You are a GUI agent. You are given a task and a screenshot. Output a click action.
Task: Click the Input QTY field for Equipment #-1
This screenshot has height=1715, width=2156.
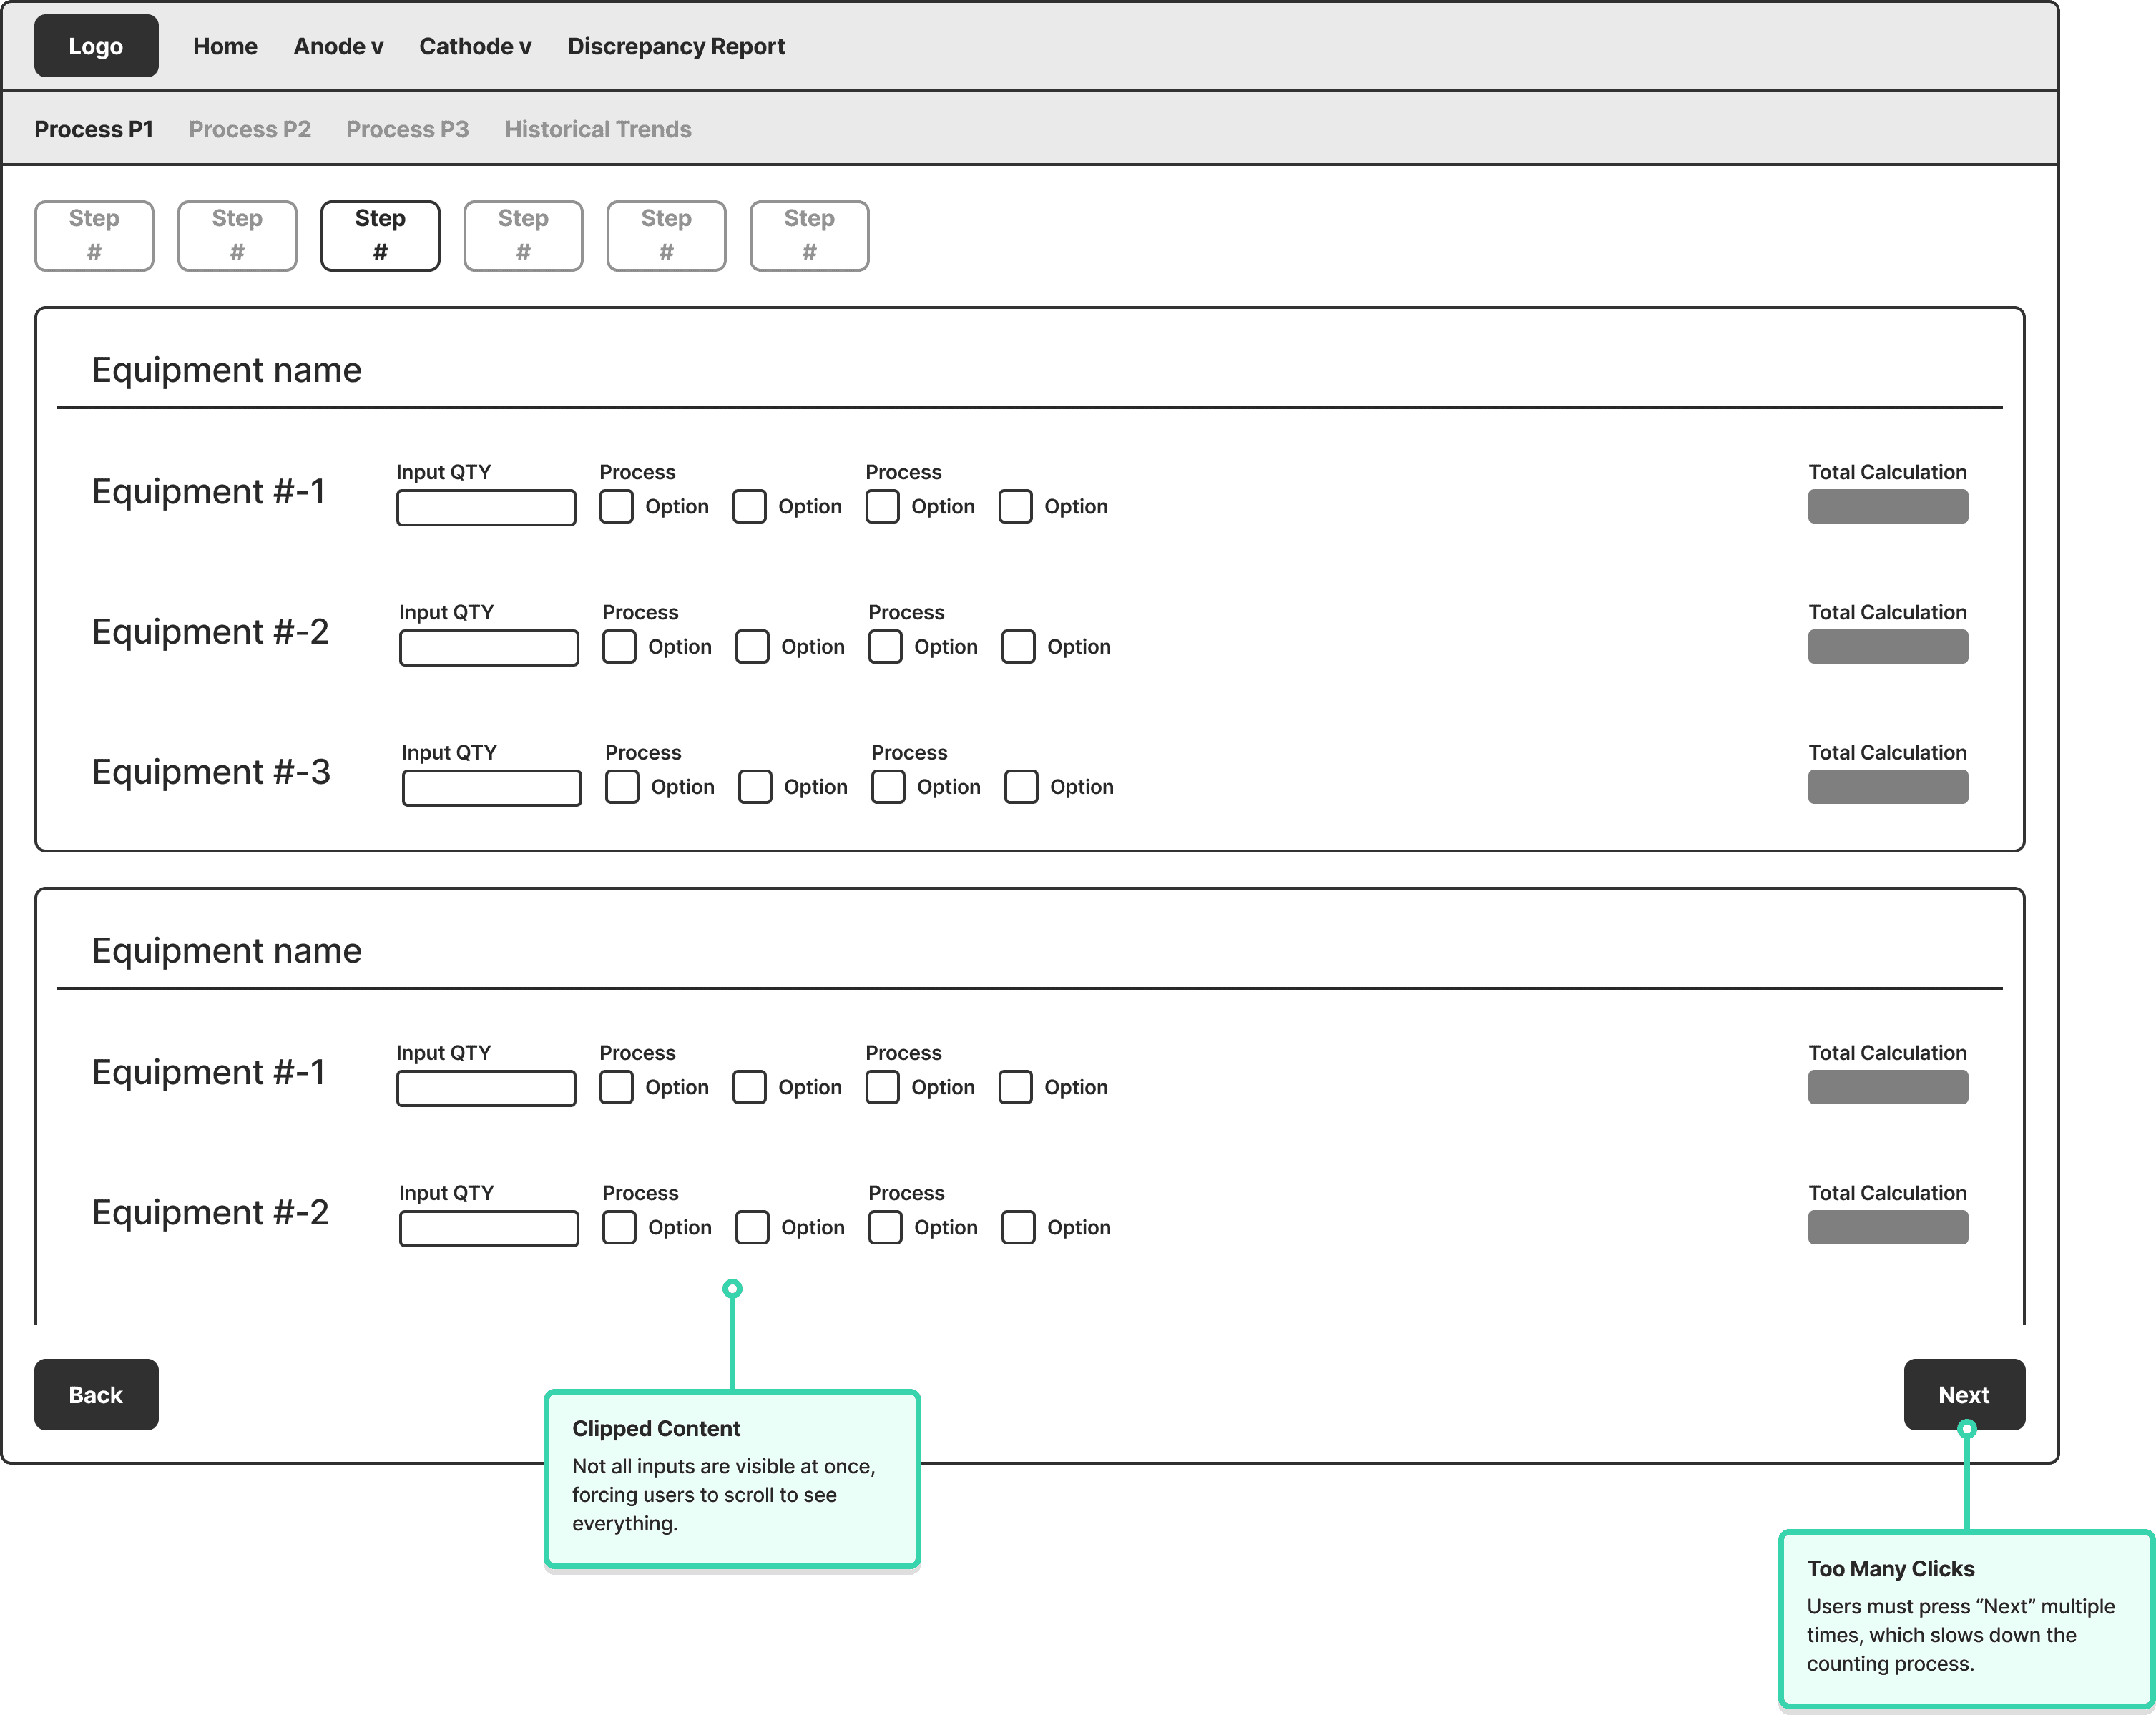coord(486,507)
